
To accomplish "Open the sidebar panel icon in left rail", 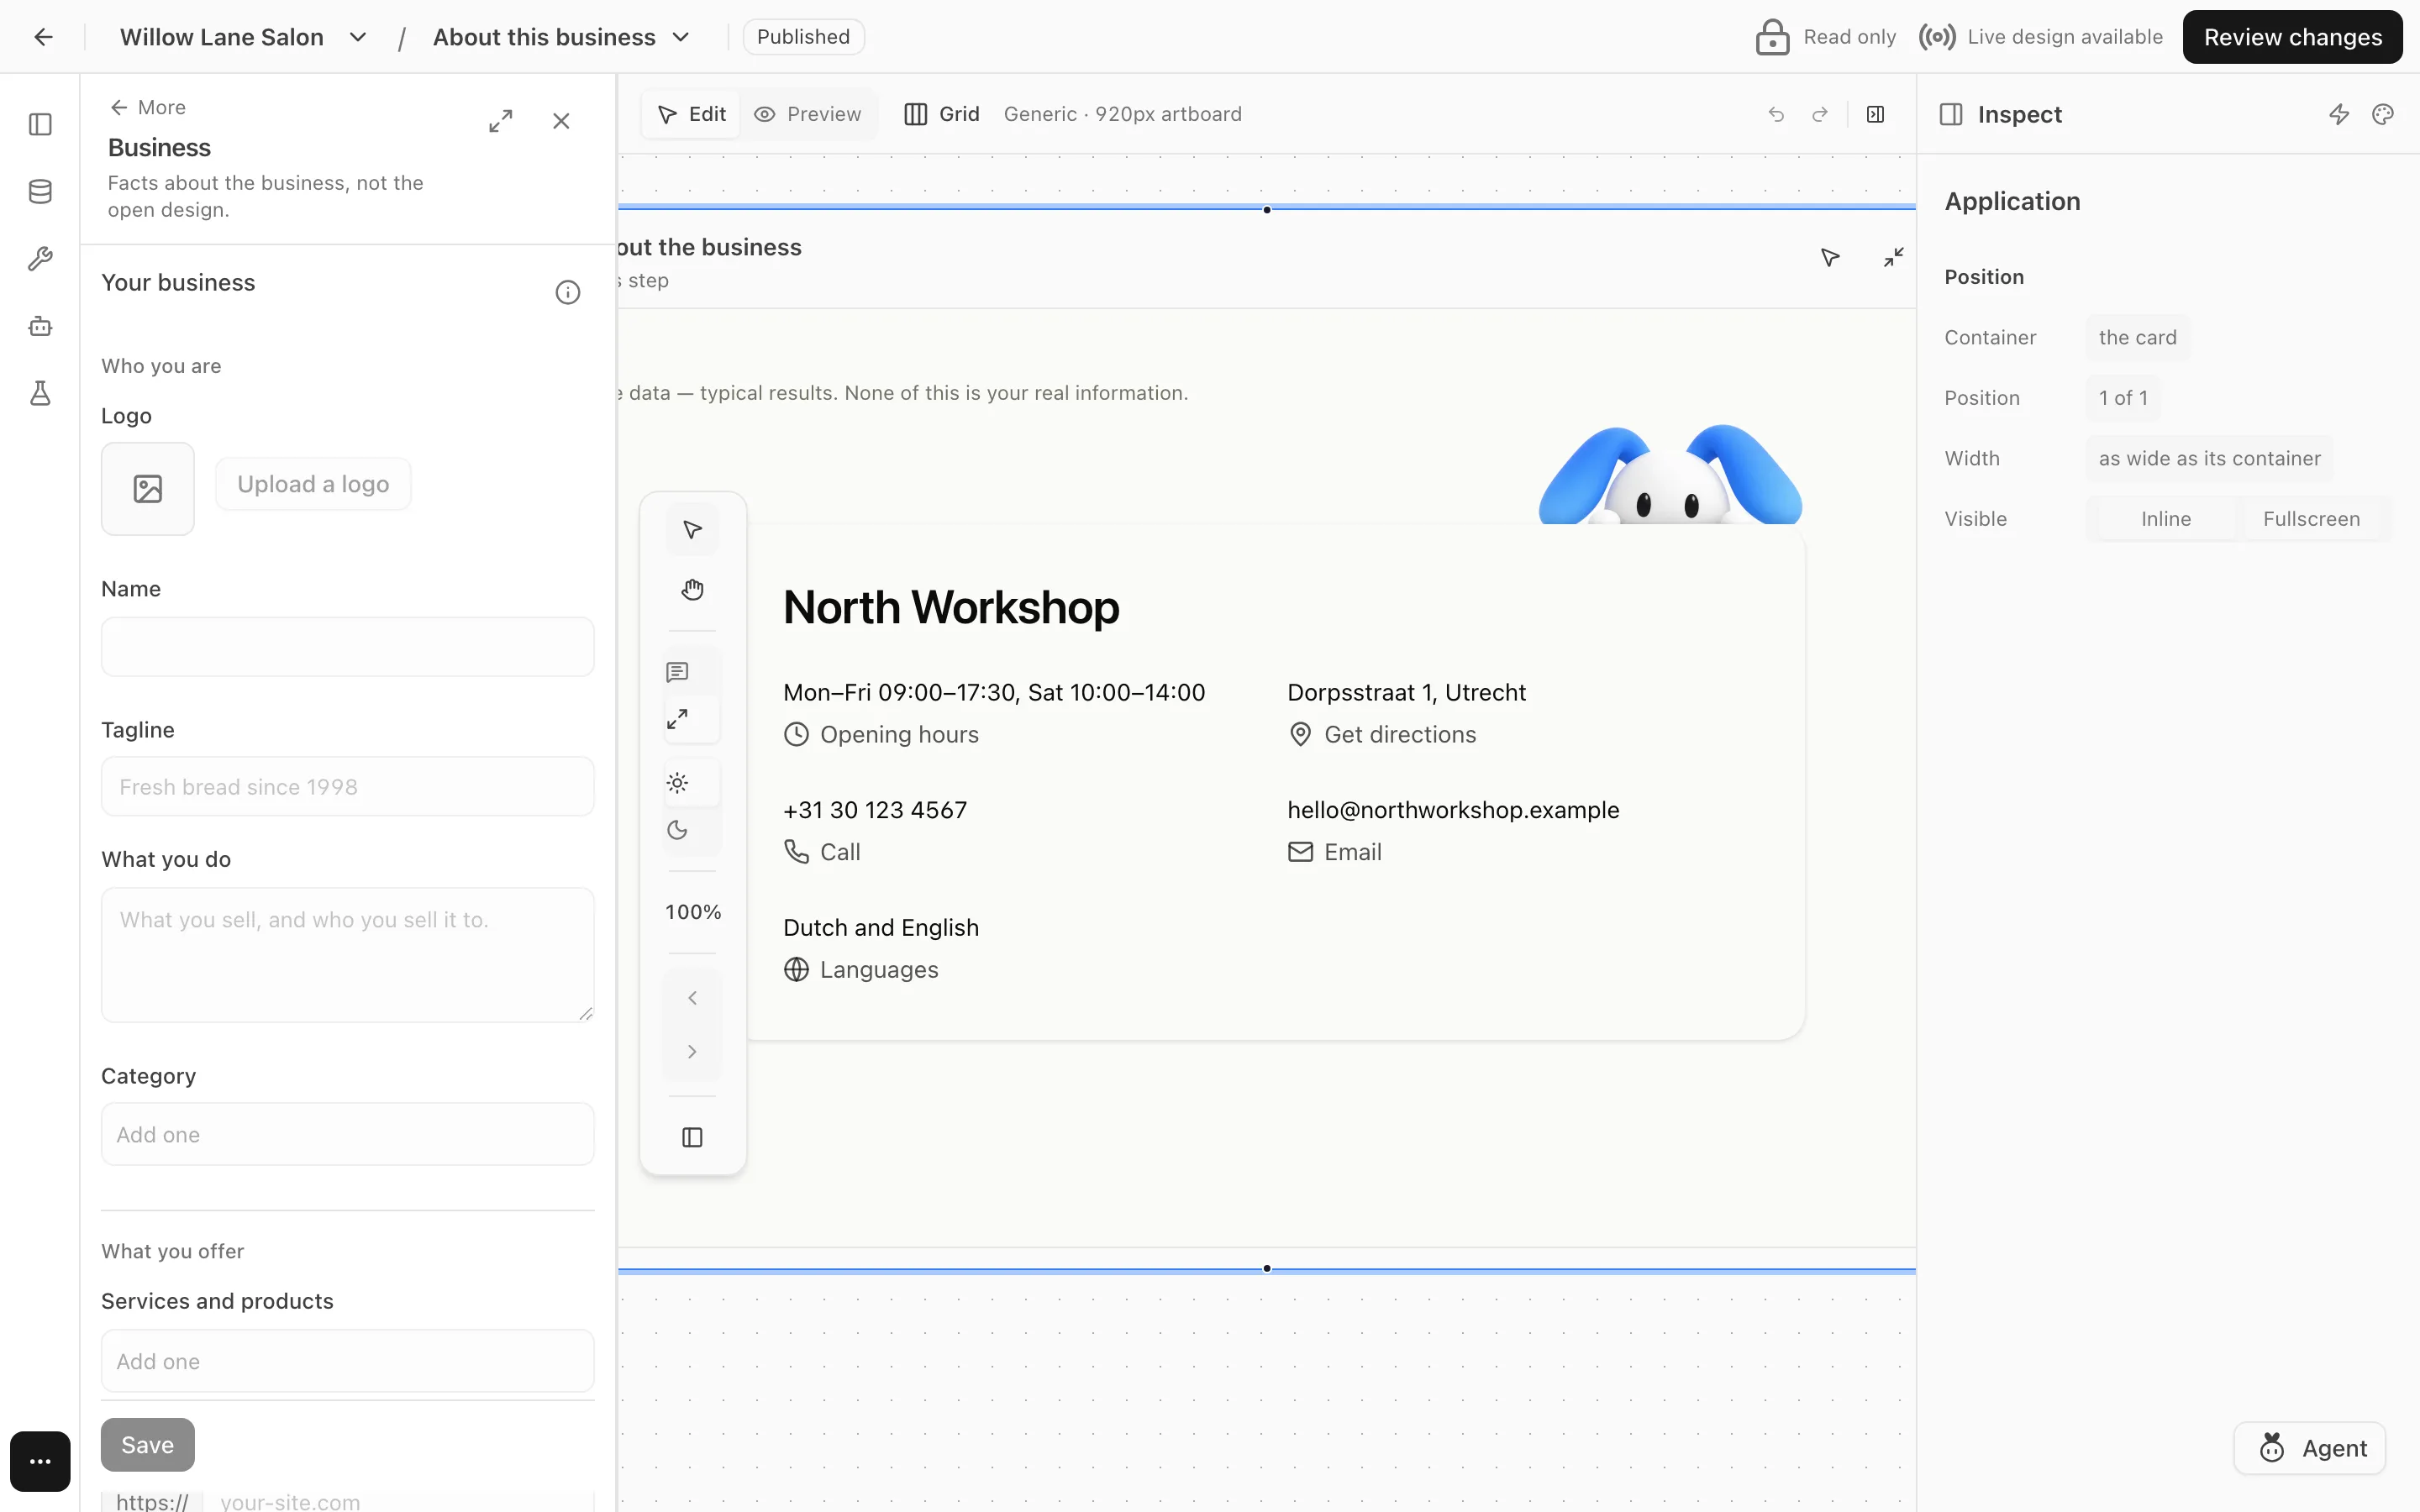I will 40,124.
